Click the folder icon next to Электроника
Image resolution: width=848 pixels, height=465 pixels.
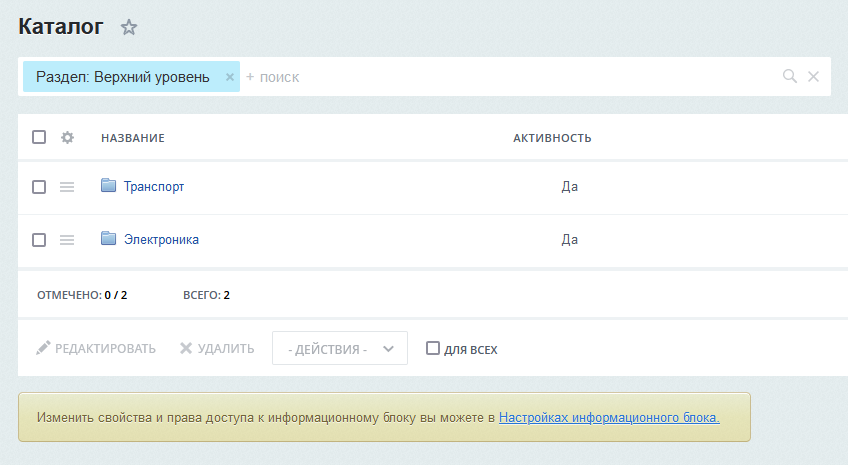[x=109, y=238]
